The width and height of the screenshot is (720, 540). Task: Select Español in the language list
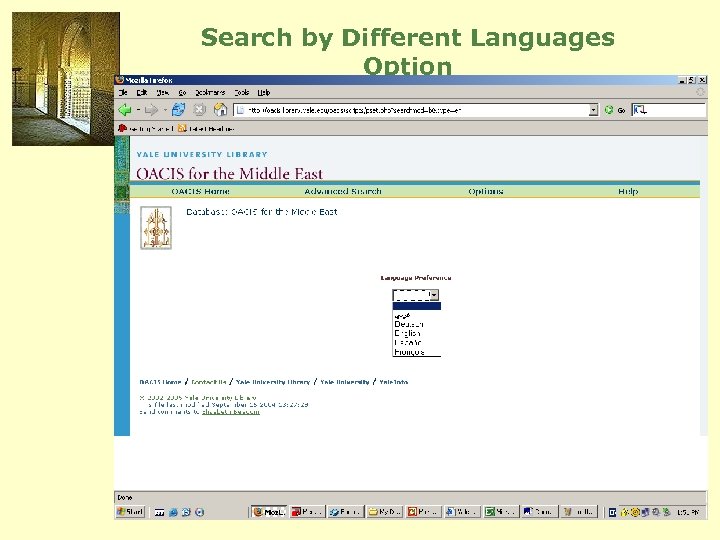416,343
